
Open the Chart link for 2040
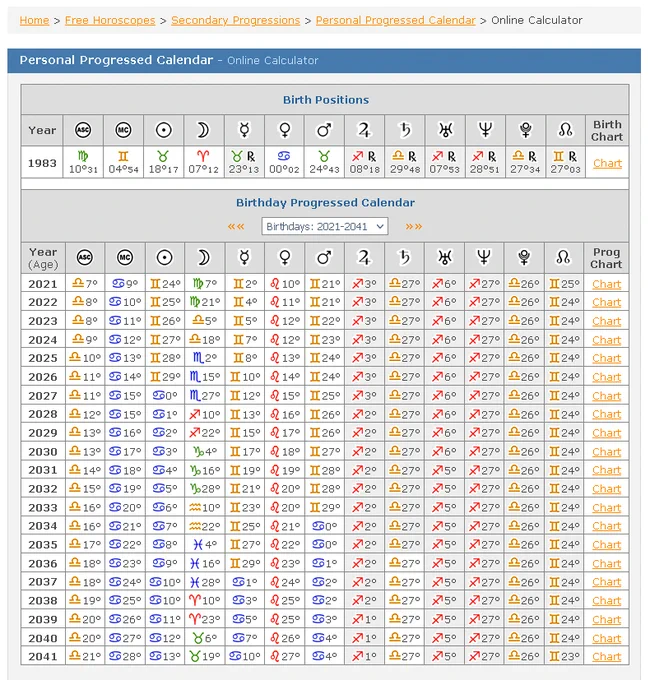coord(607,638)
